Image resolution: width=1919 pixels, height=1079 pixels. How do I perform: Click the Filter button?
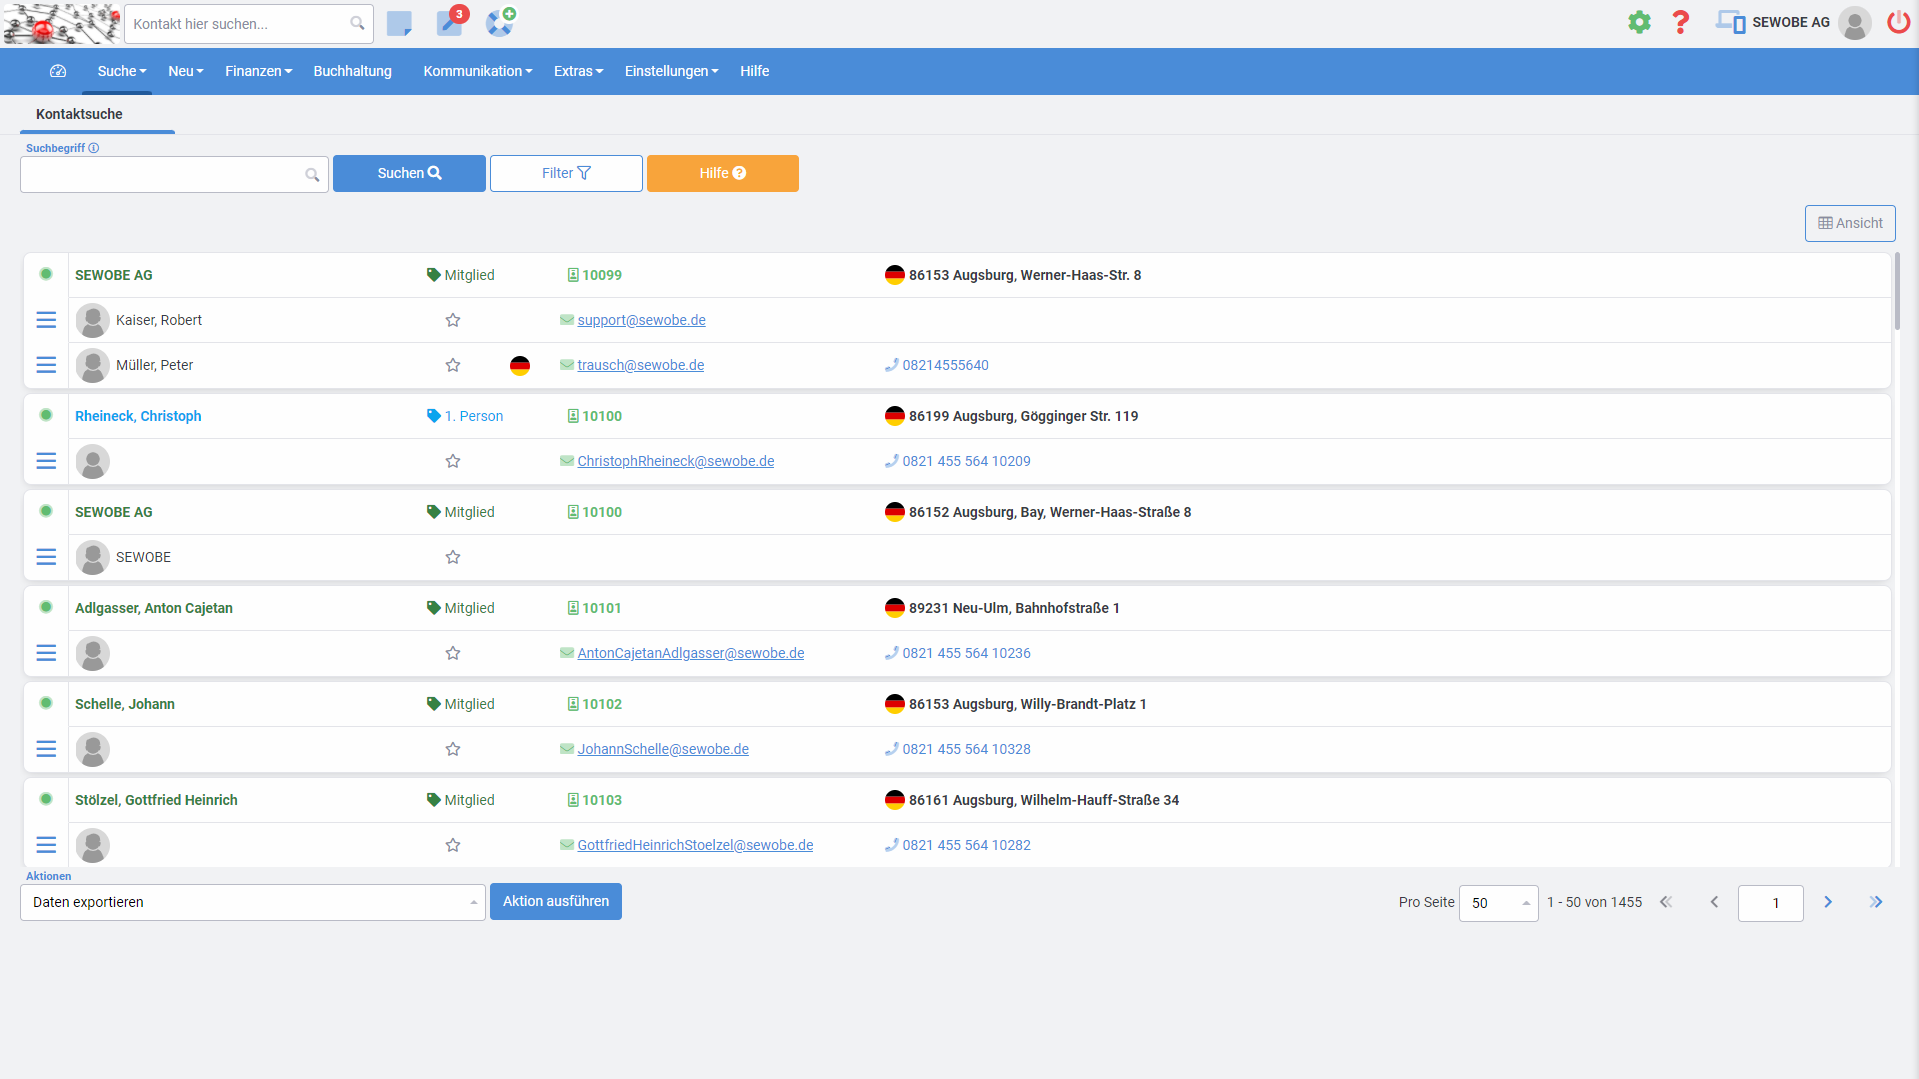coord(566,173)
